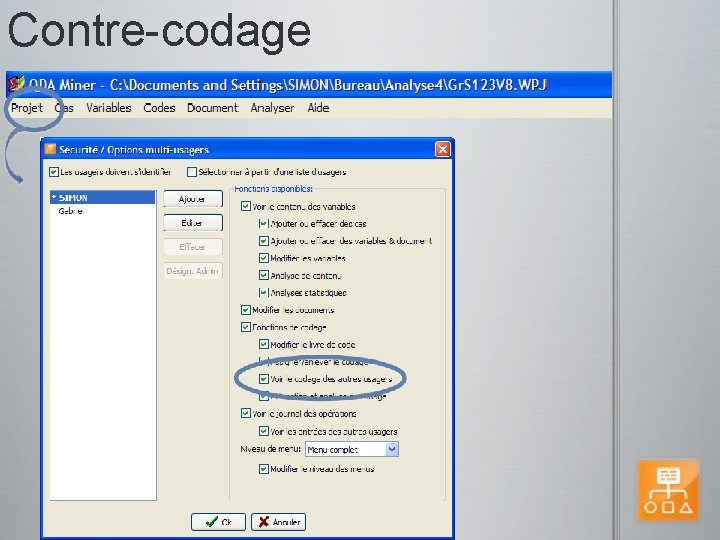This screenshot has height=540, width=720.
Task: Click the Désign. Admin button
Action: tap(193, 271)
